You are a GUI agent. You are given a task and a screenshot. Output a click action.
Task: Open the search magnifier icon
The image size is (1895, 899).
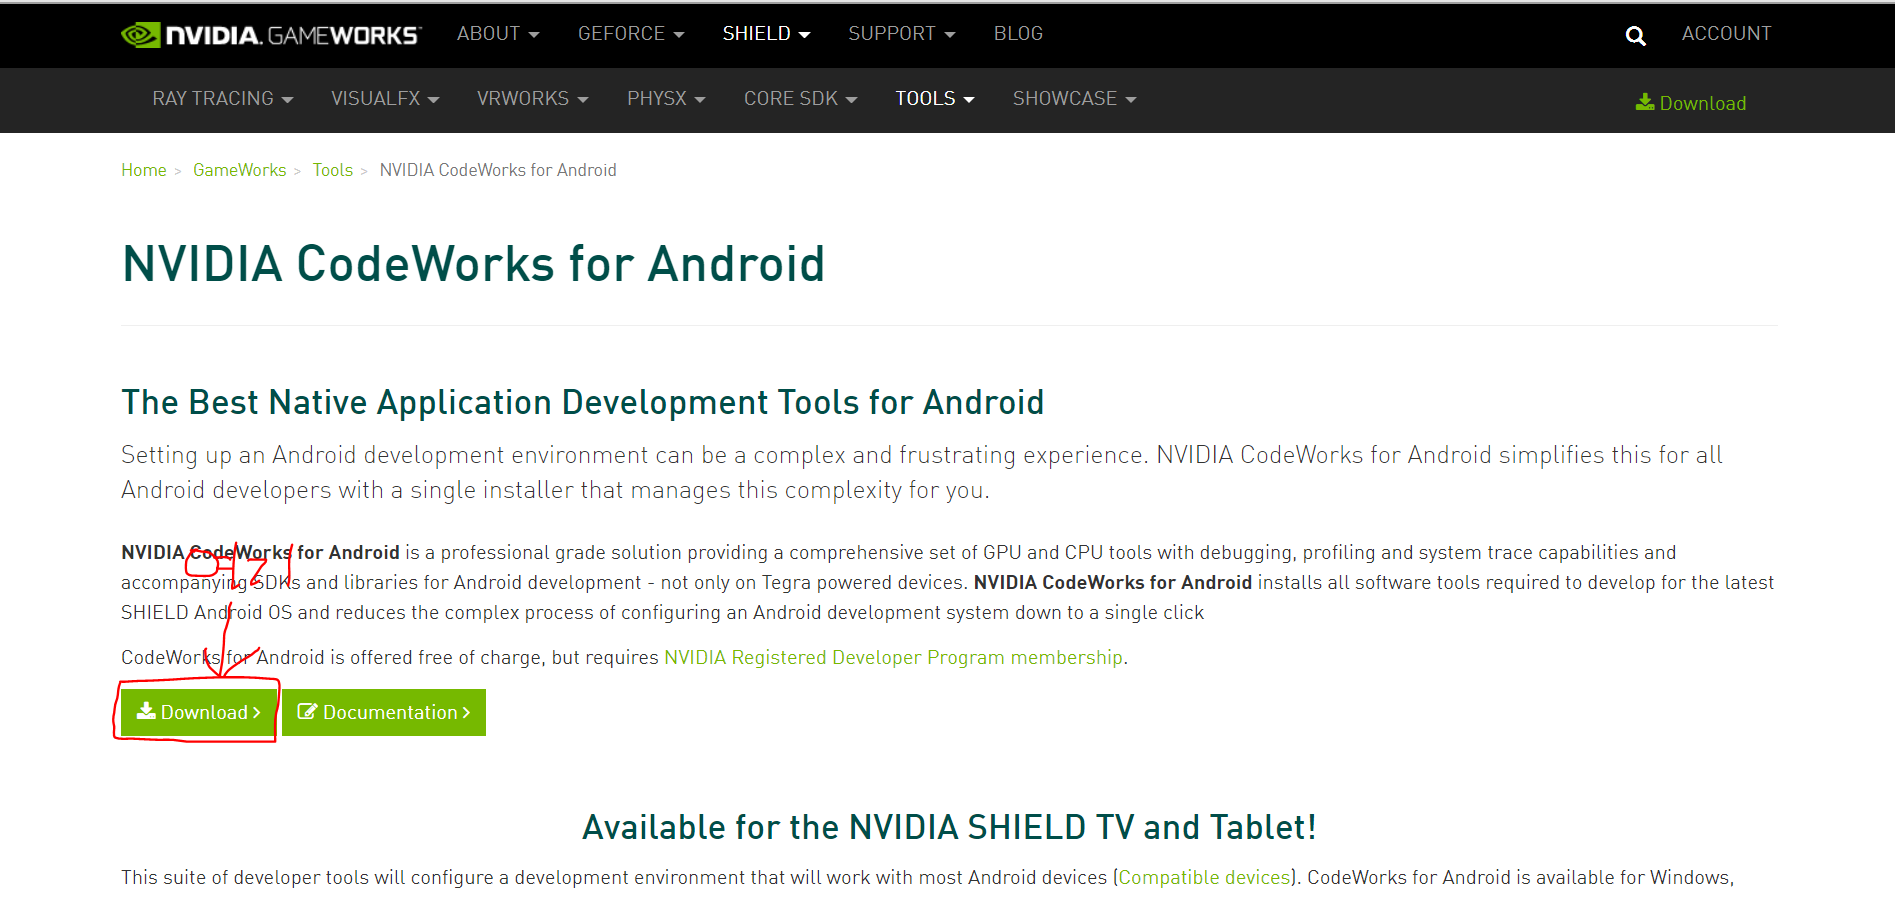(x=1635, y=36)
